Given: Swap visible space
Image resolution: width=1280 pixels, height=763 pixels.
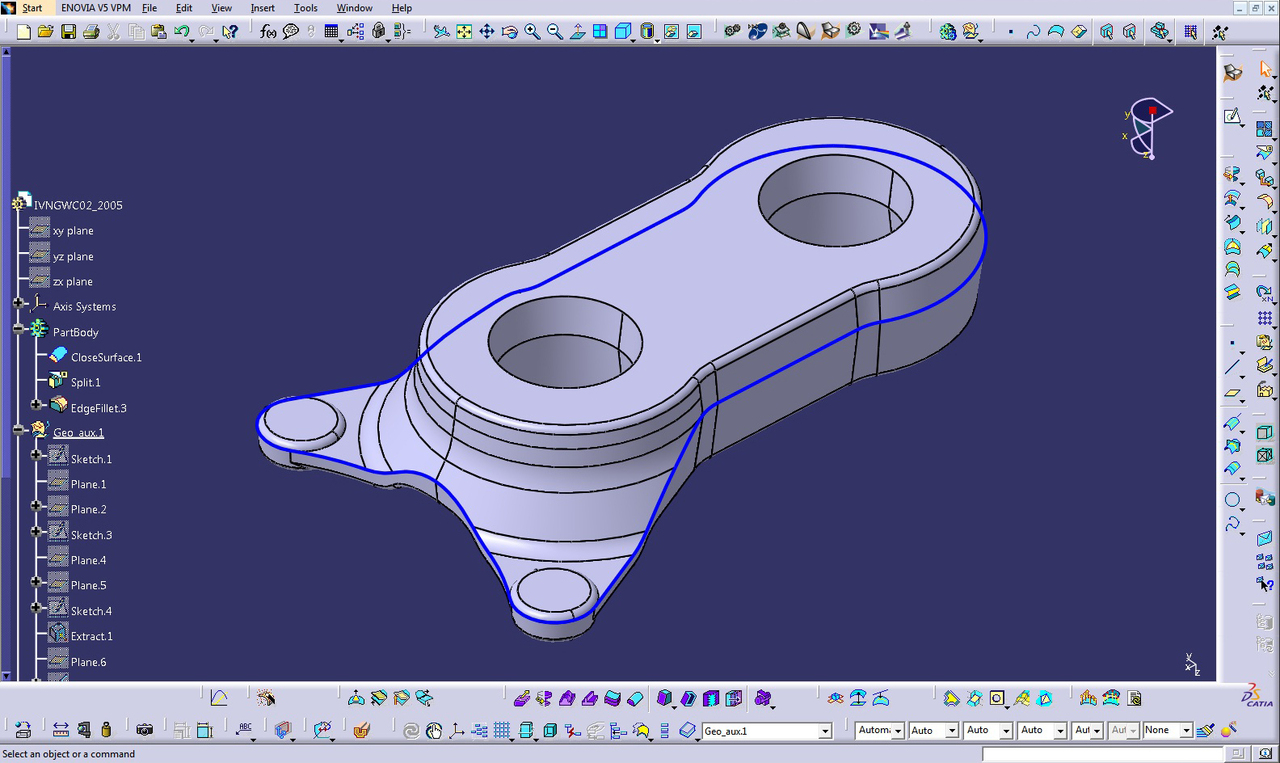Looking at the screenshot, I should coord(694,32).
